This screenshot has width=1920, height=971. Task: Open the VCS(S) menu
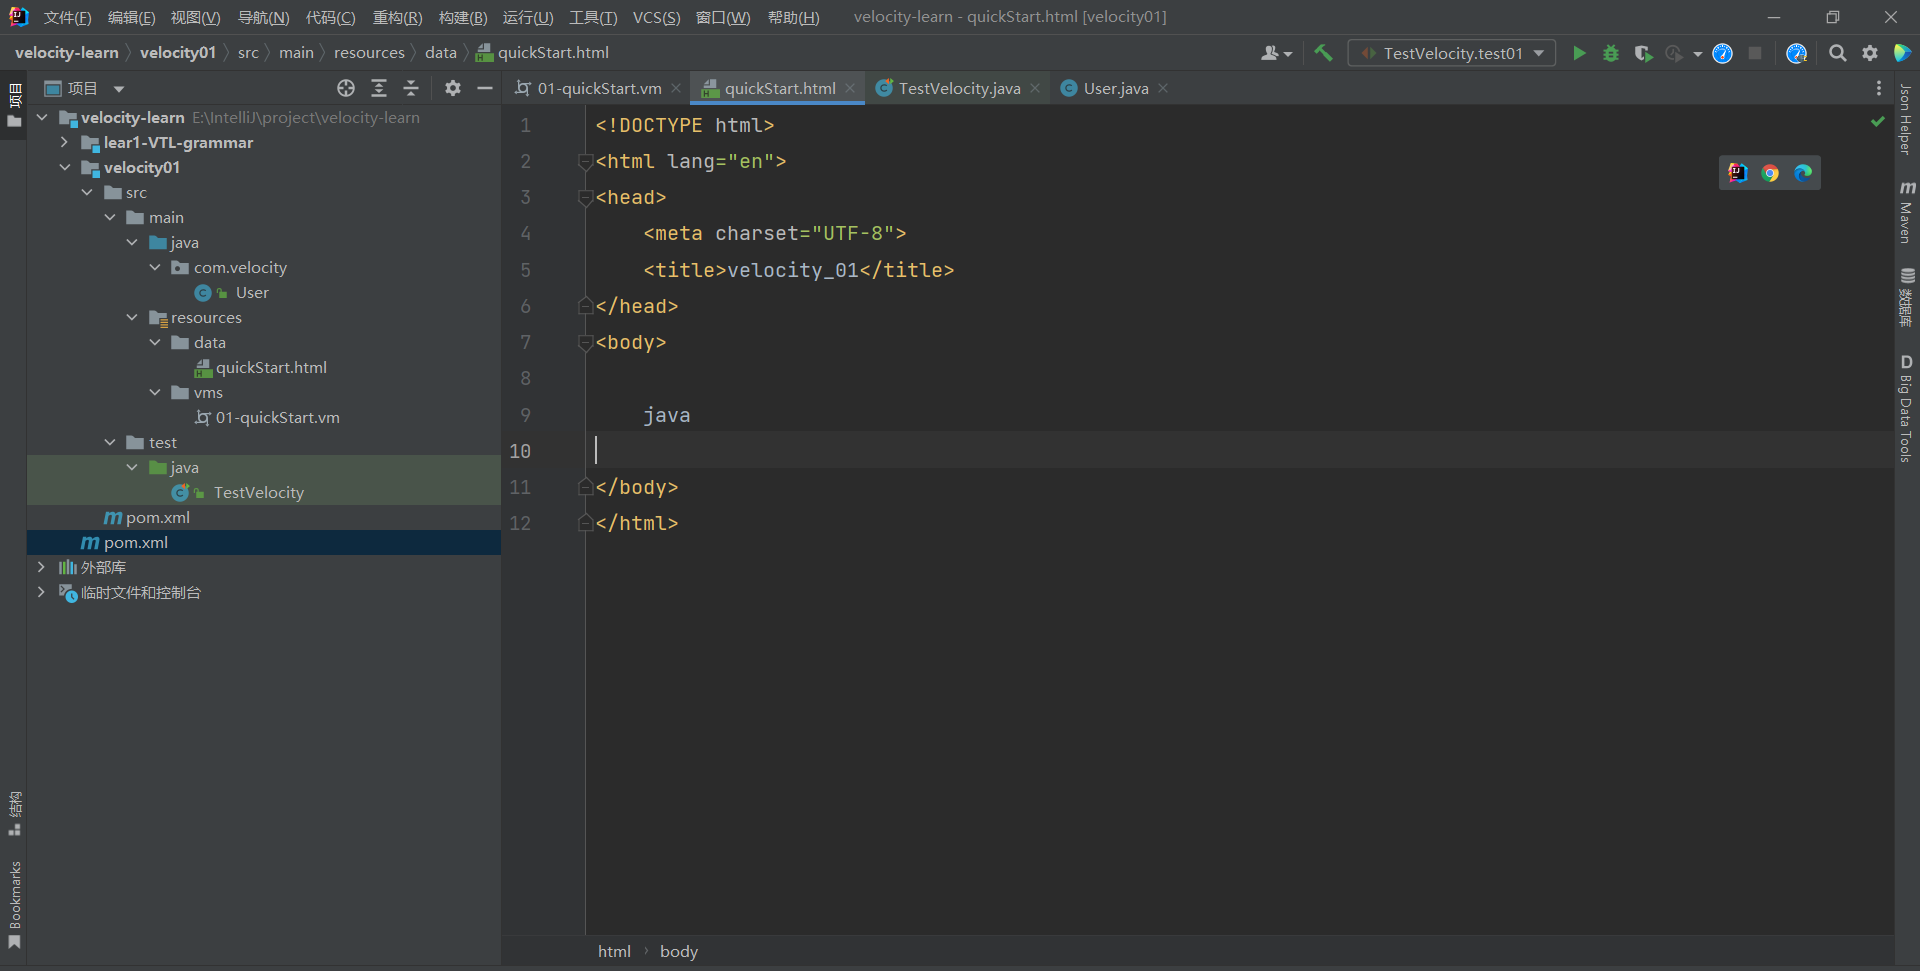click(656, 17)
